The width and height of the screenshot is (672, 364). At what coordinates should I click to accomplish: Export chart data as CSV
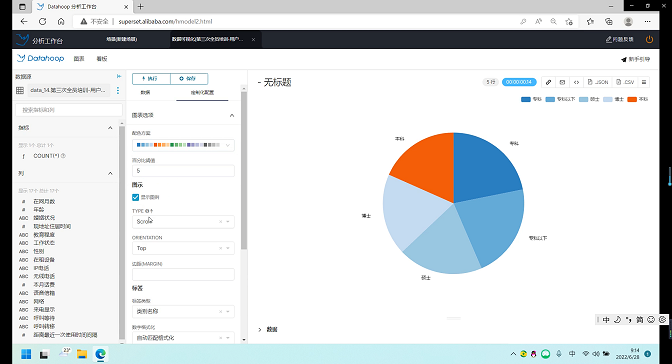[625, 82]
